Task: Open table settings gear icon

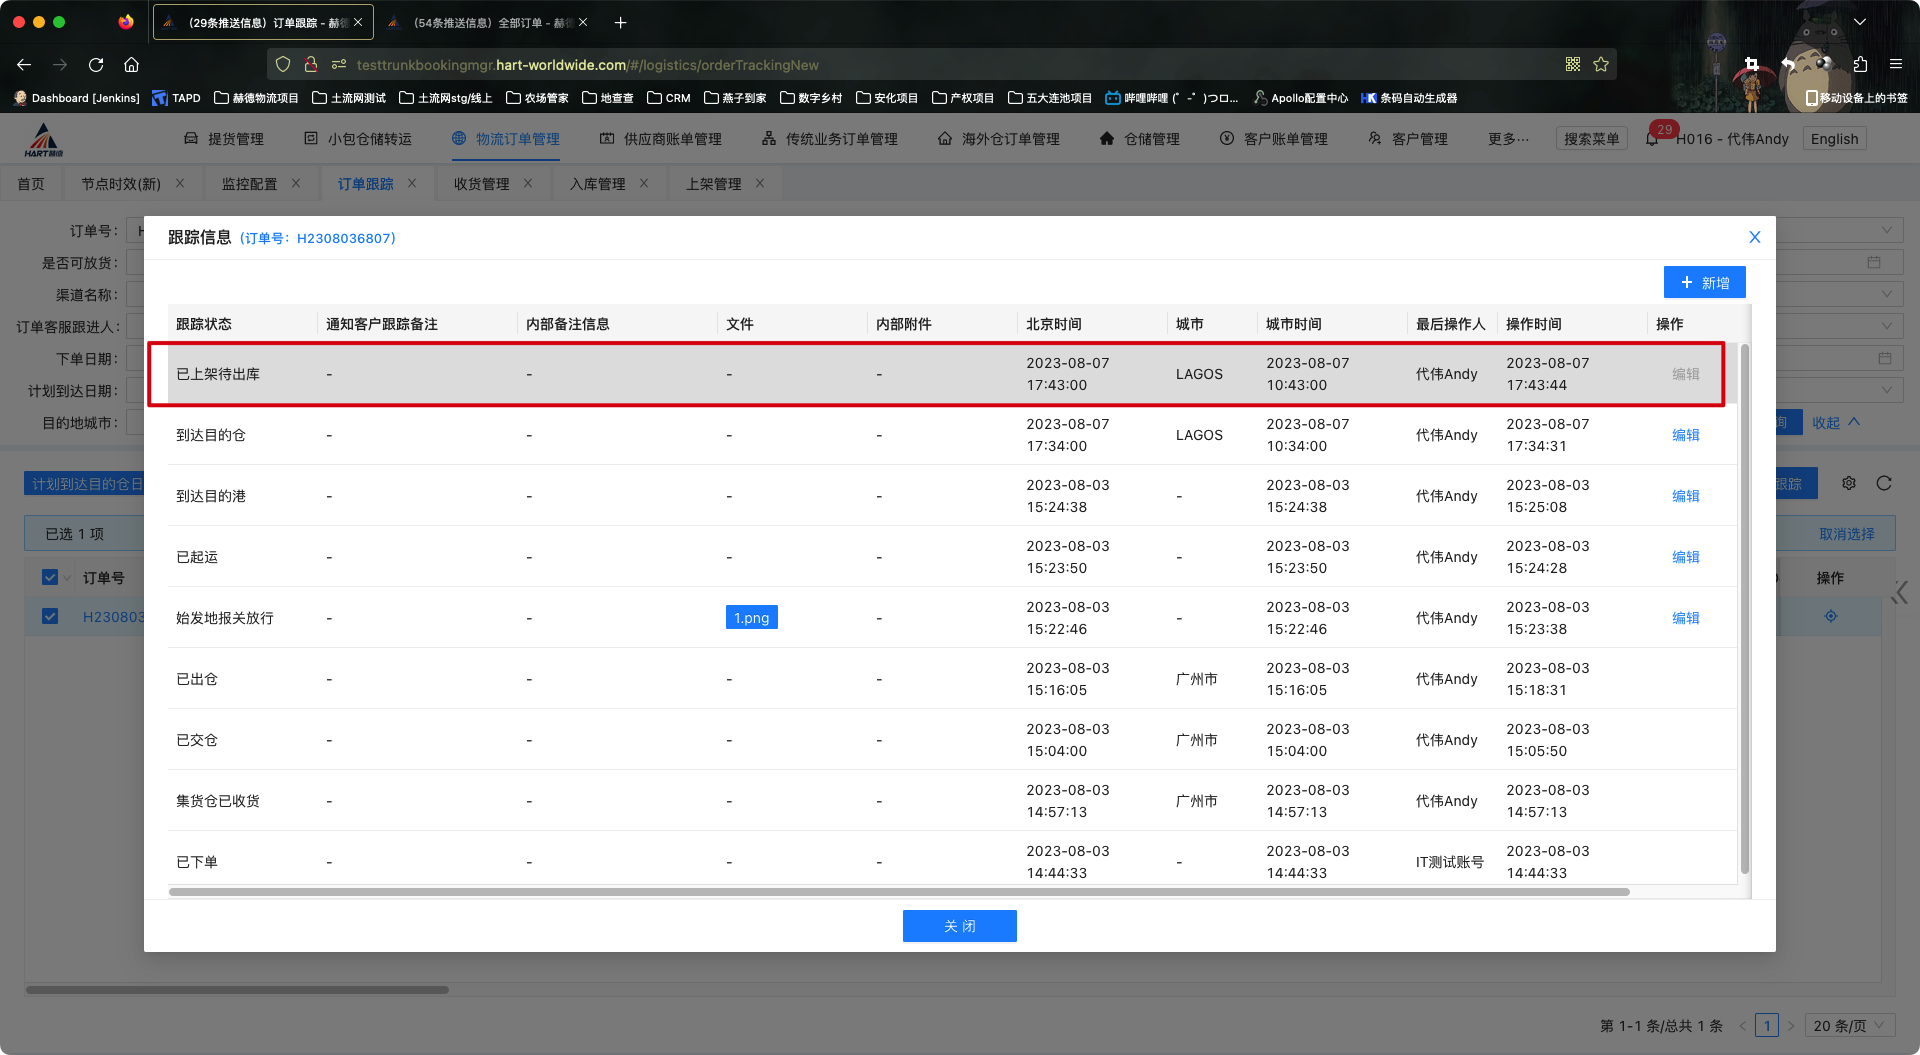Action: (1849, 483)
